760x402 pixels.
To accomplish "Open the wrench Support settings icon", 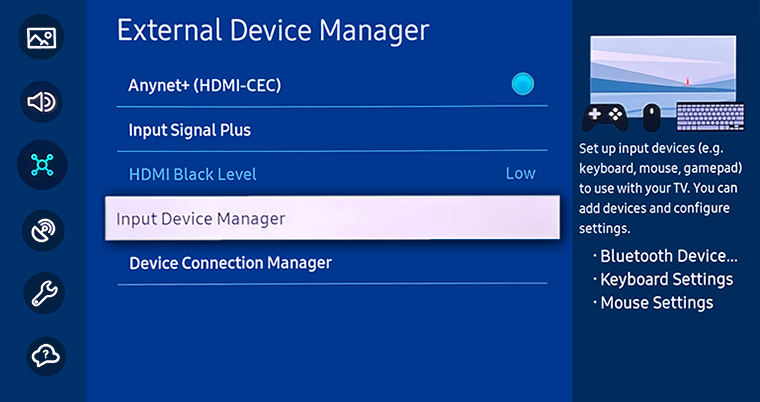I will click(x=44, y=293).
